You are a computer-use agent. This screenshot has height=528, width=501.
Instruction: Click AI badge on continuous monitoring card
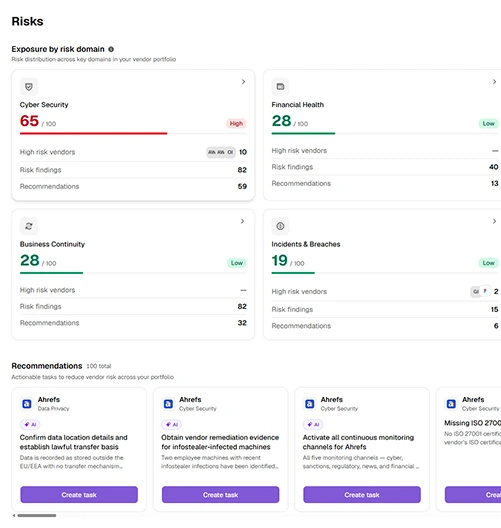(x=313, y=424)
